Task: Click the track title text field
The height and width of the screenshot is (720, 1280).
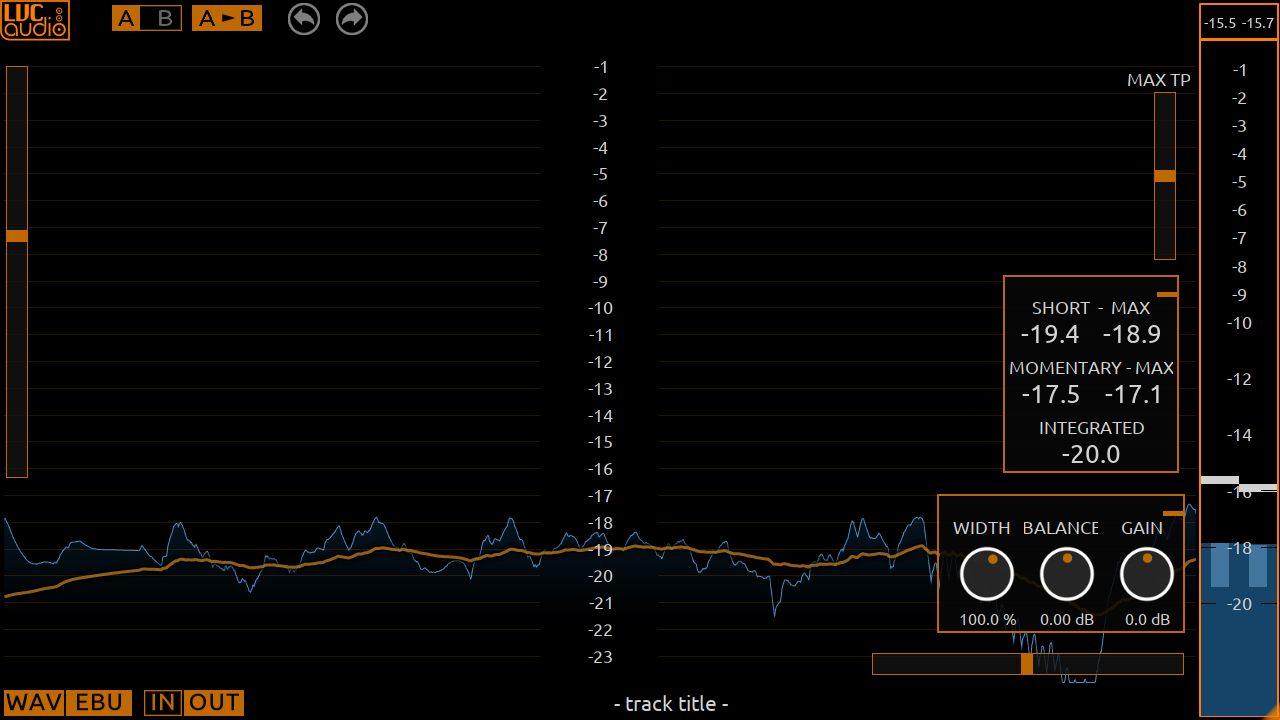Action: [670, 704]
